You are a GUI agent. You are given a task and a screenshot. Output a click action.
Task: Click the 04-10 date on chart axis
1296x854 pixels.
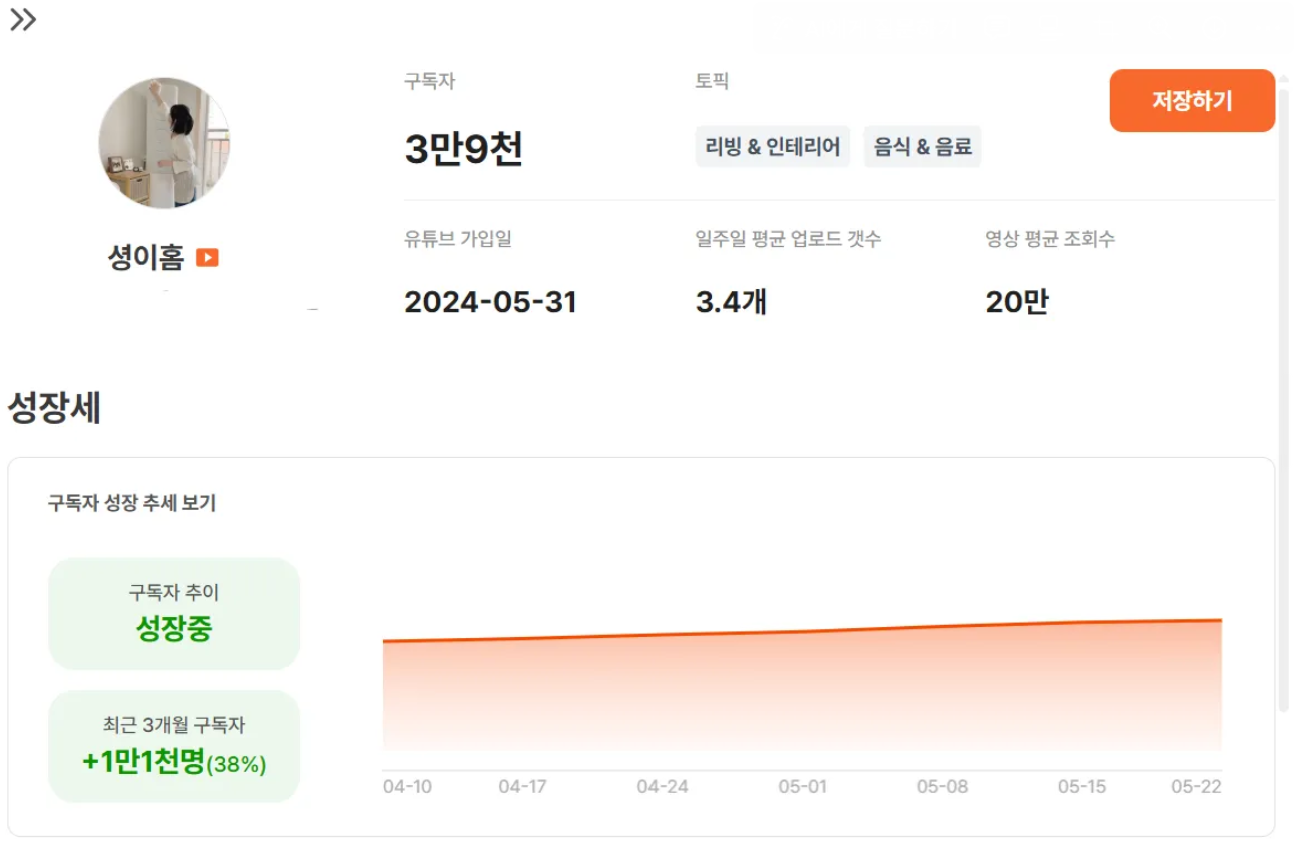407,787
